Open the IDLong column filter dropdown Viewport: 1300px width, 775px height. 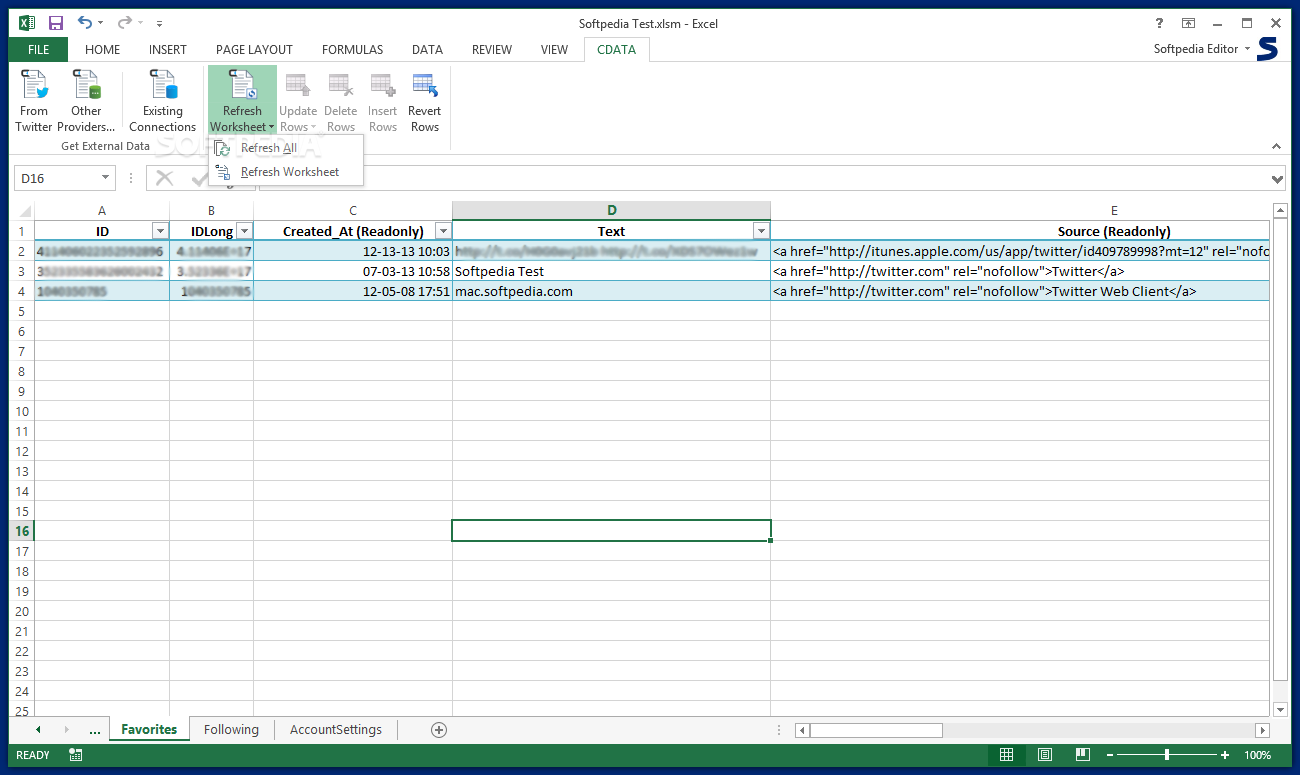tap(243, 231)
